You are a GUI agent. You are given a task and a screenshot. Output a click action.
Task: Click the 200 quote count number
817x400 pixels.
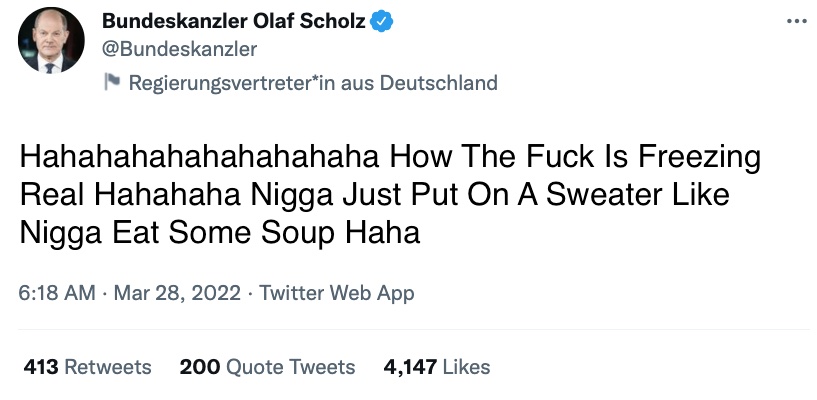(x=200, y=367)
